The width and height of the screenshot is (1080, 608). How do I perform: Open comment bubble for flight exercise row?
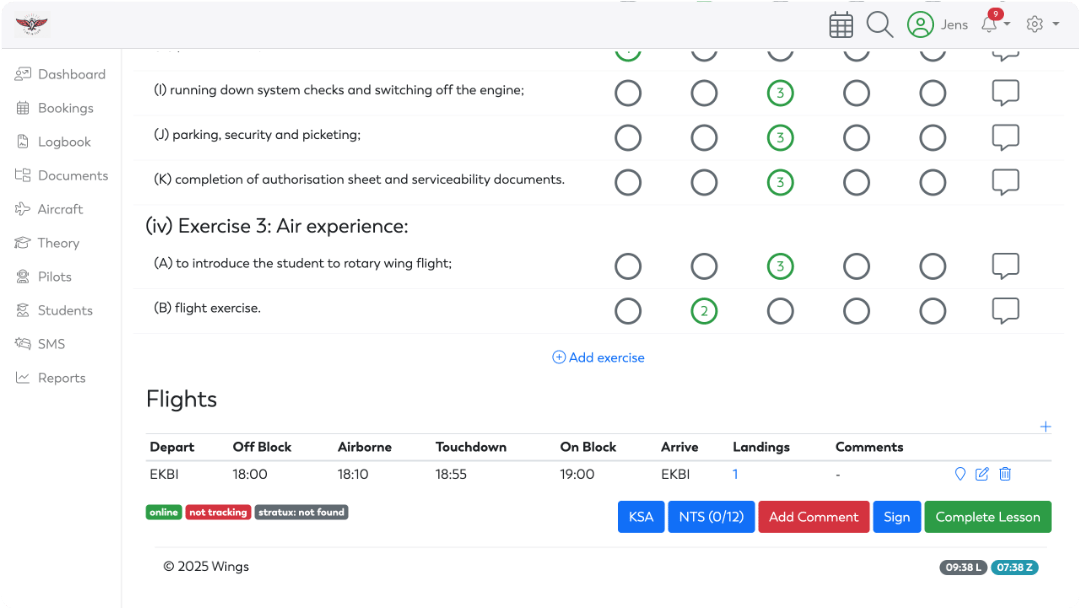(1005, 311)
